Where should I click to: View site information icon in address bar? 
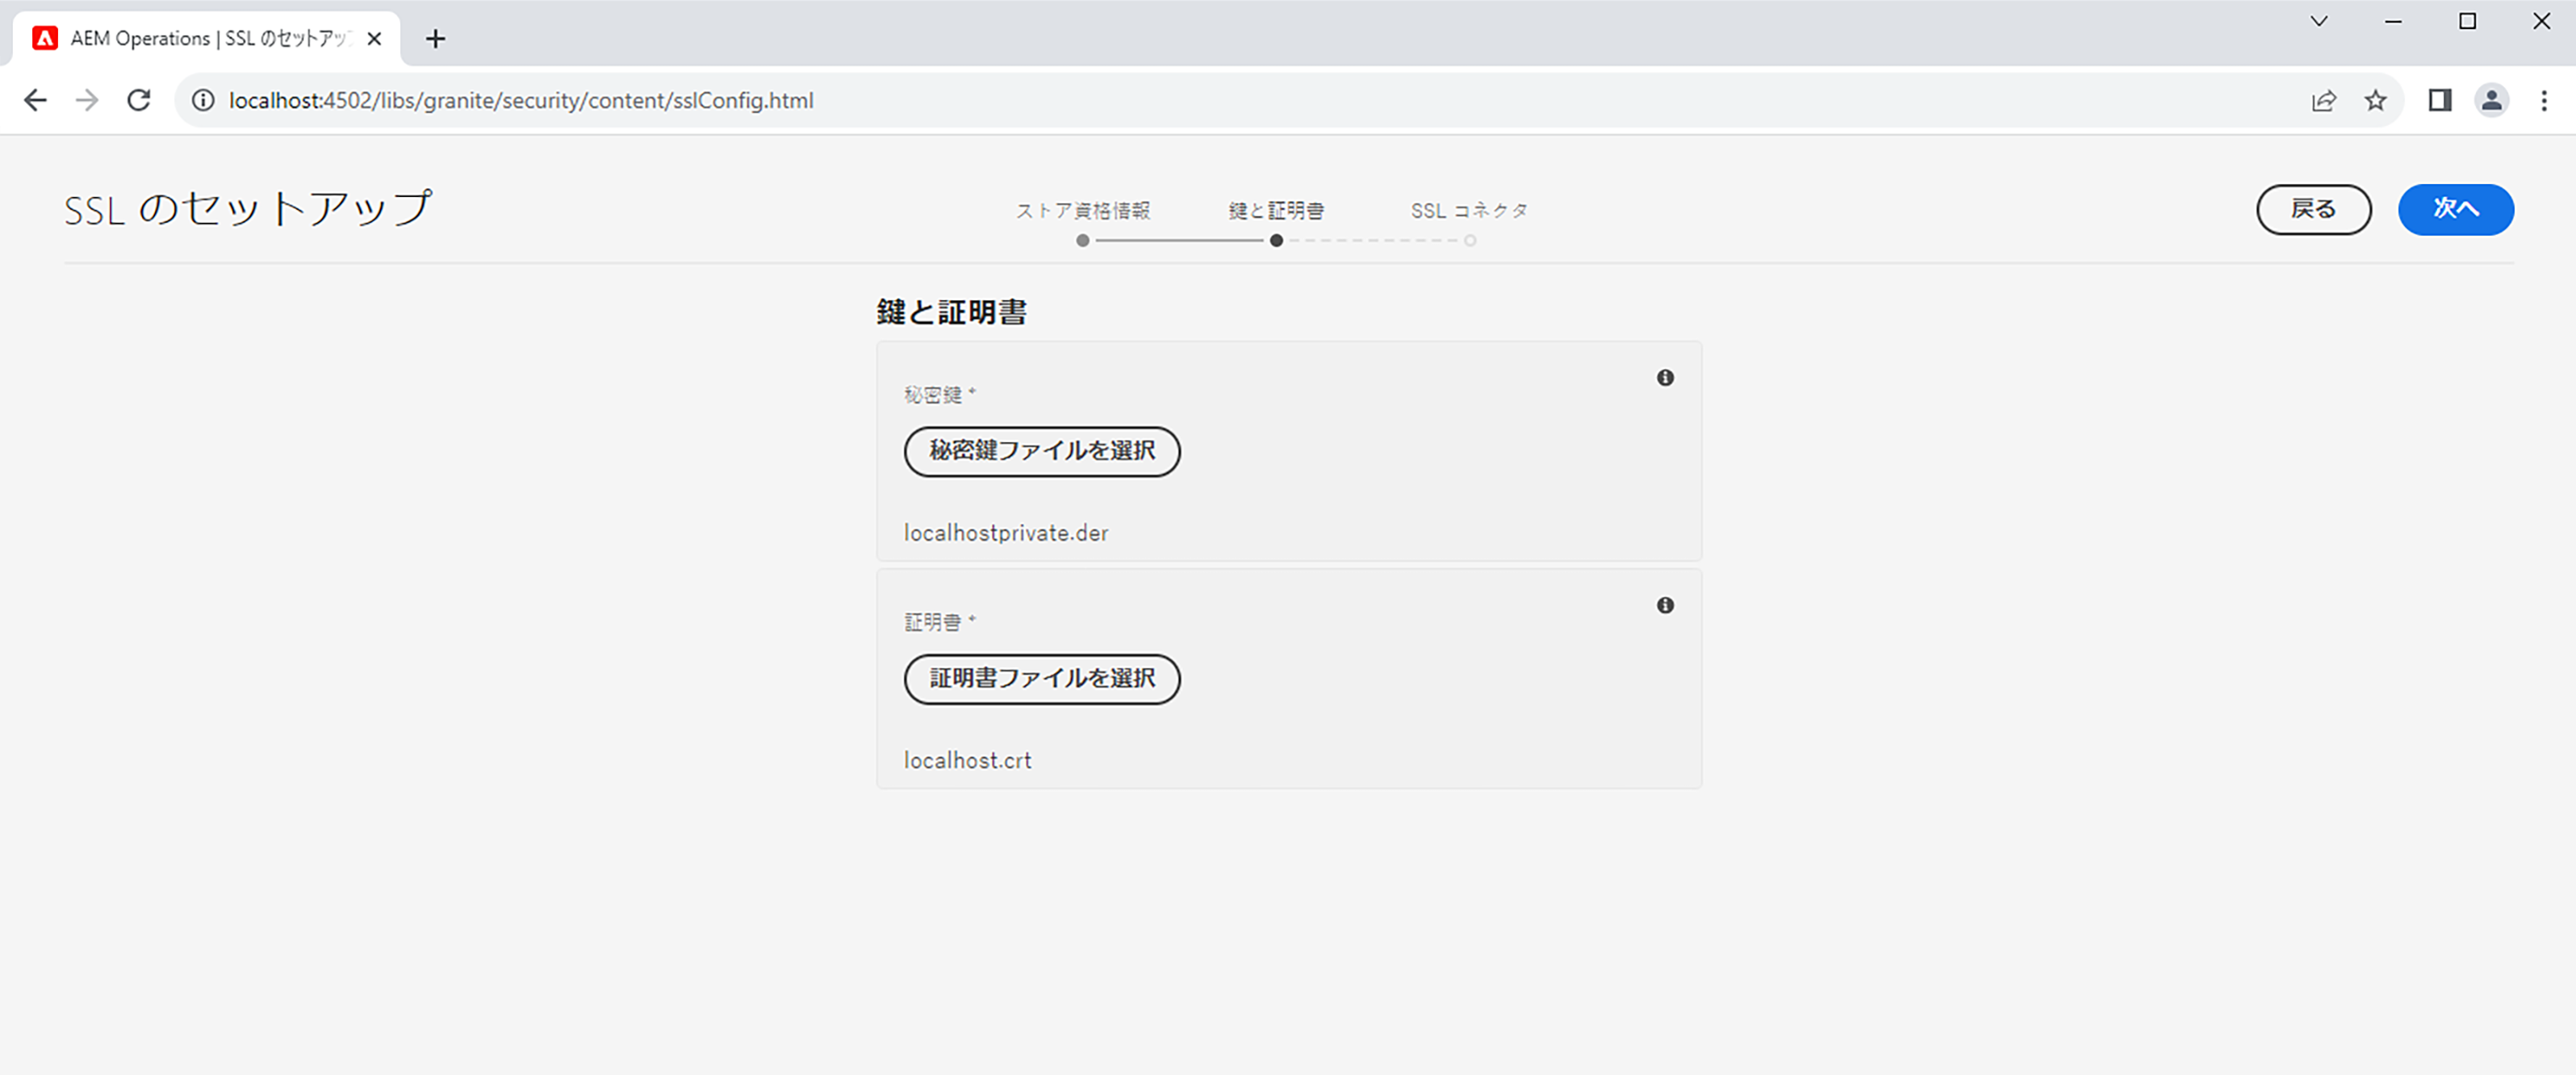[x=203, y=100]
